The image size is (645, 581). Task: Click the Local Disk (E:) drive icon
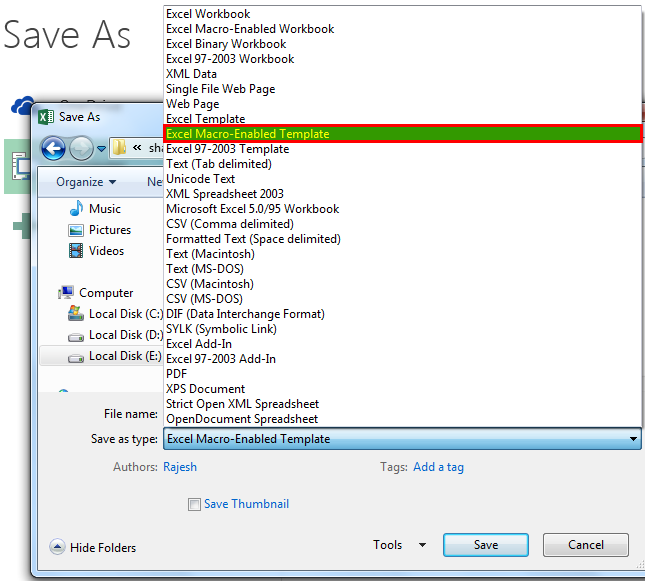click(x=76, y=358)
